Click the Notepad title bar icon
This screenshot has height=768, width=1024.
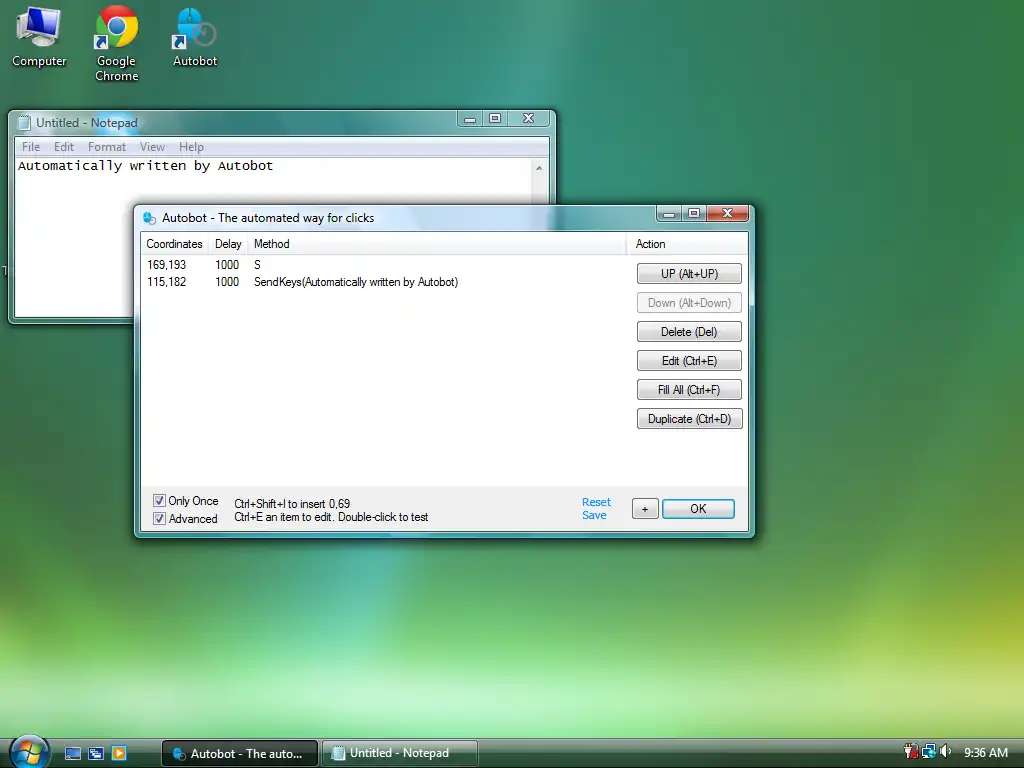tap(24, 123)
